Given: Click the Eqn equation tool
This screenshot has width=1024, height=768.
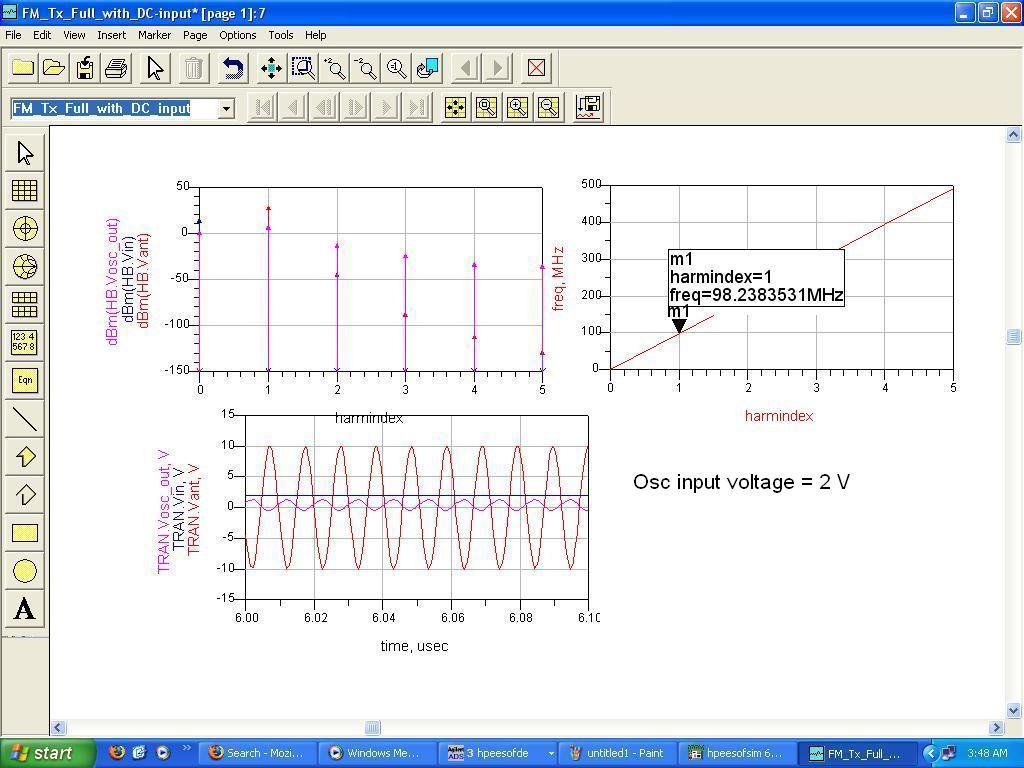Looking at the screenshot, I should [25, 380].
